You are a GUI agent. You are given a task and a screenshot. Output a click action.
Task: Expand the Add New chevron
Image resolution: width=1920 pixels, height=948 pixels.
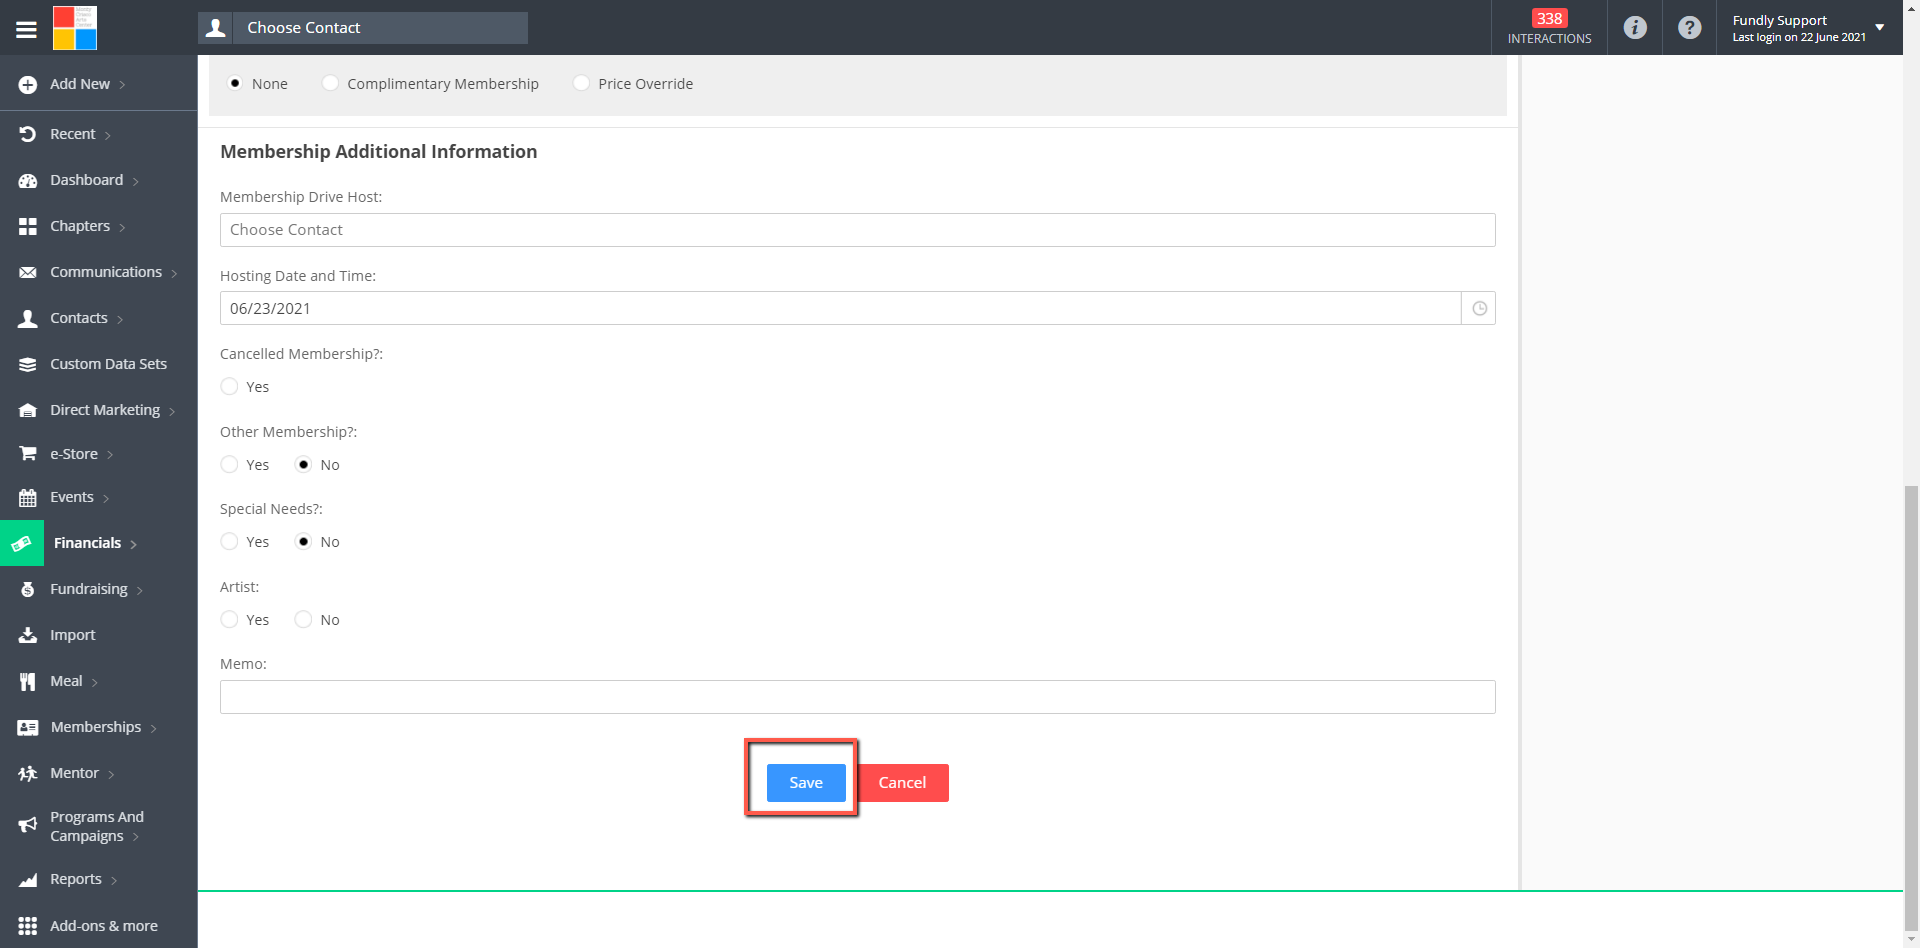click(x=122, y=85)
